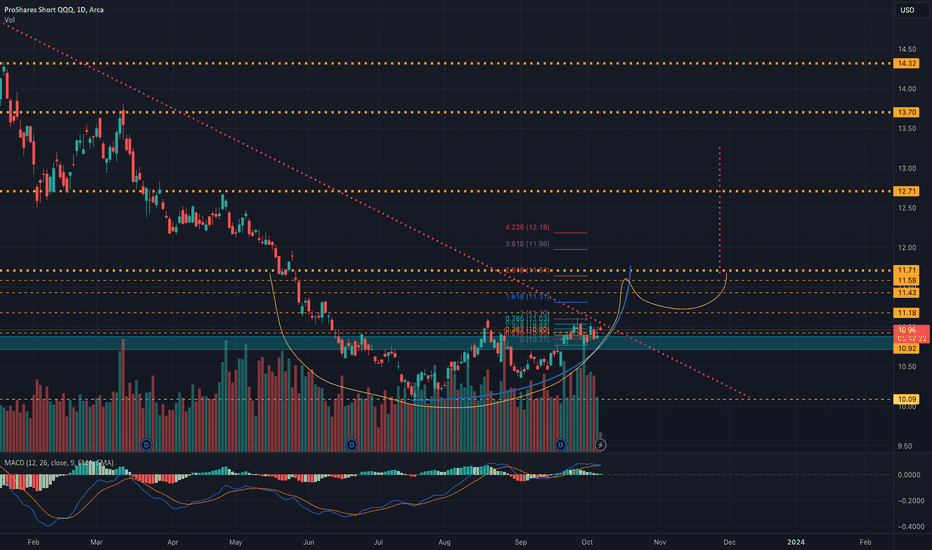The height and width of the screenshot is (550, 932).
Task: Click the 0.786 (11.03) Fibonacci level label
Action: coord(527,319)
